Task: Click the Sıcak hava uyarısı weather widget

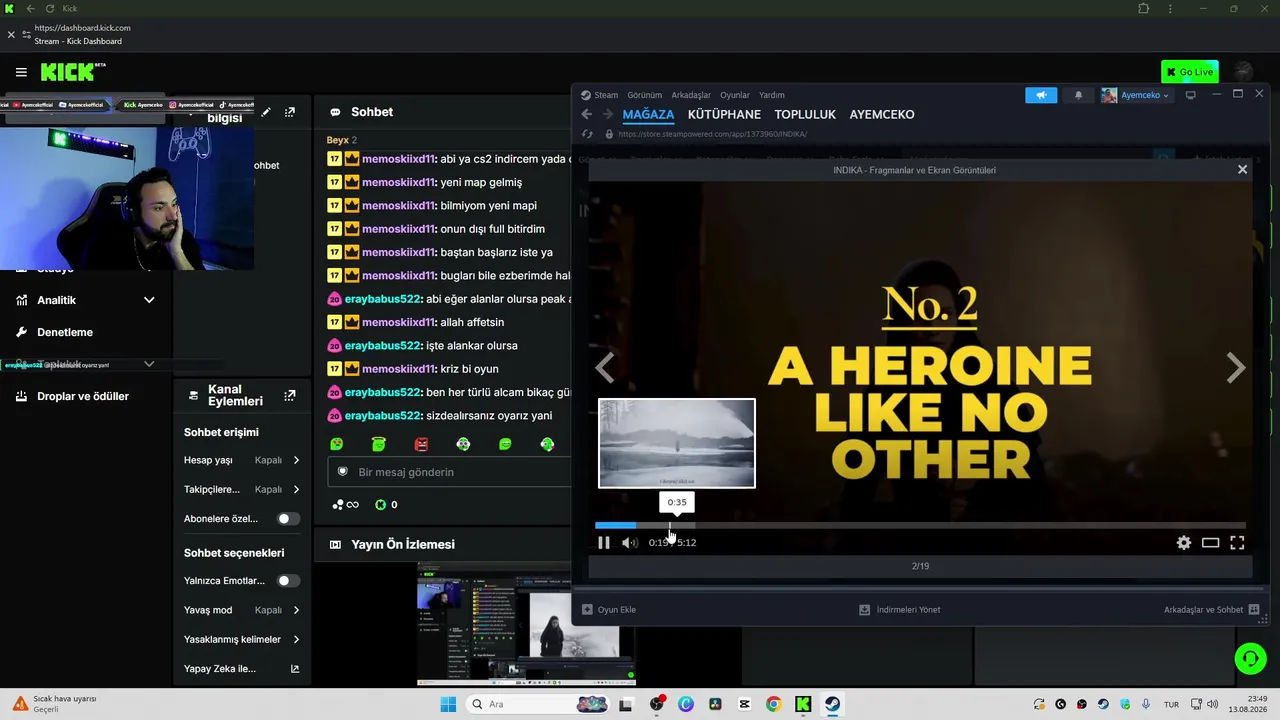Action: click(56, 704)
